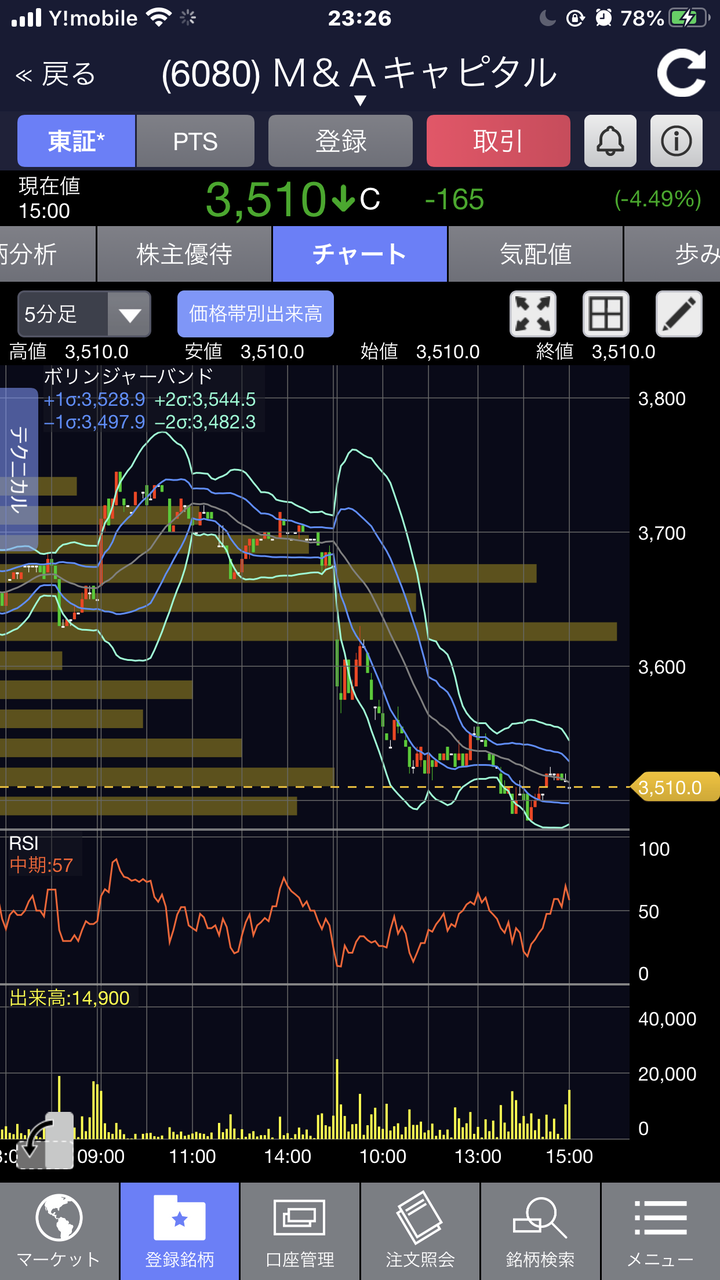Tap the -2σ:3,482.3 band value

(205, 422)
